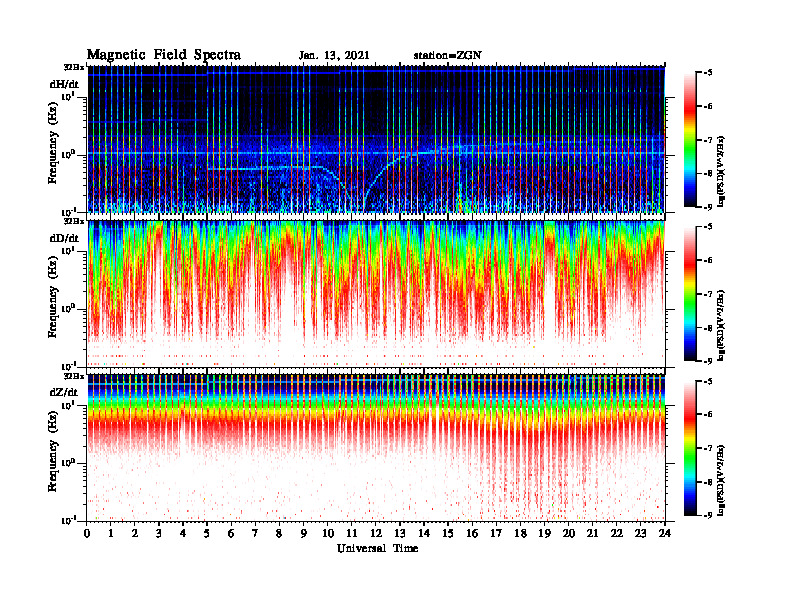Image resolution: width=792 pixels, height=612 pixels.
Task: Click the "station=ZGN" label
Action: click(448, 56)
